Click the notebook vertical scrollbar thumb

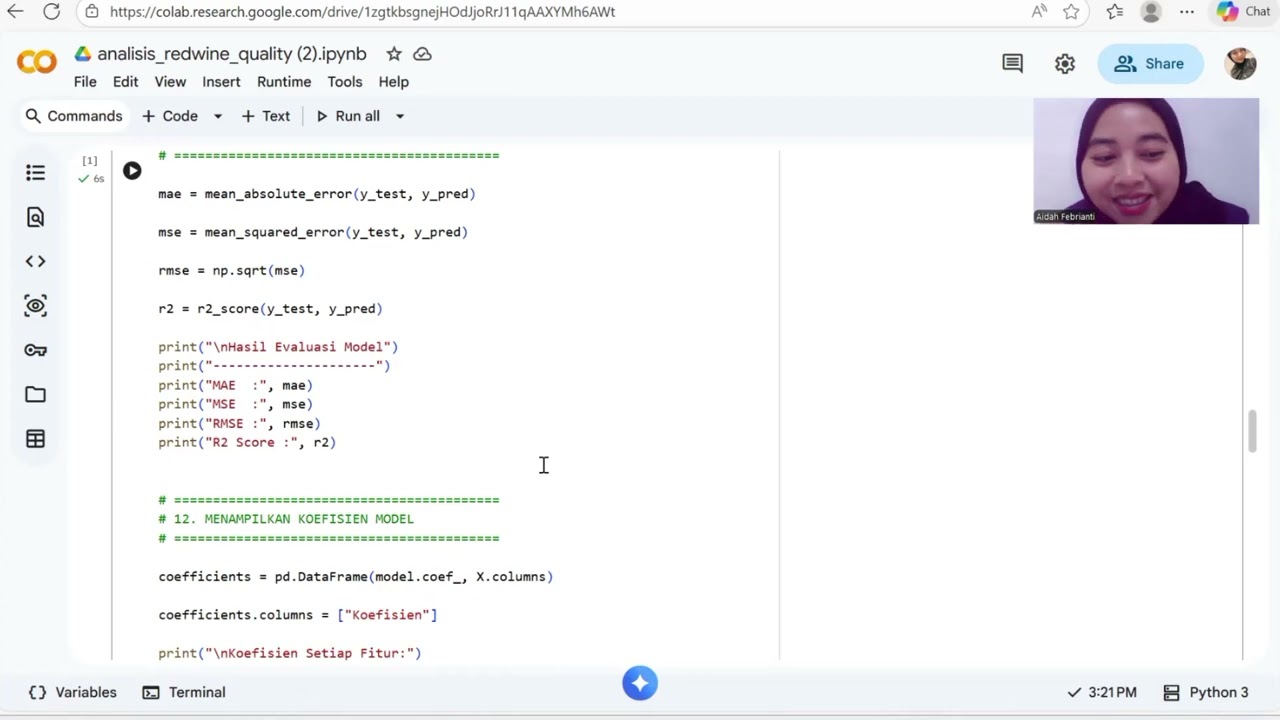click(1251, 431)
